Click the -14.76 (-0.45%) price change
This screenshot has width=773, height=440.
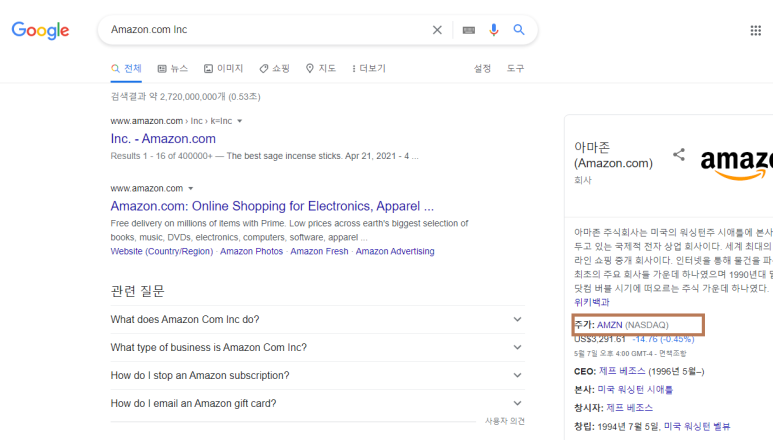pos(663,339)
